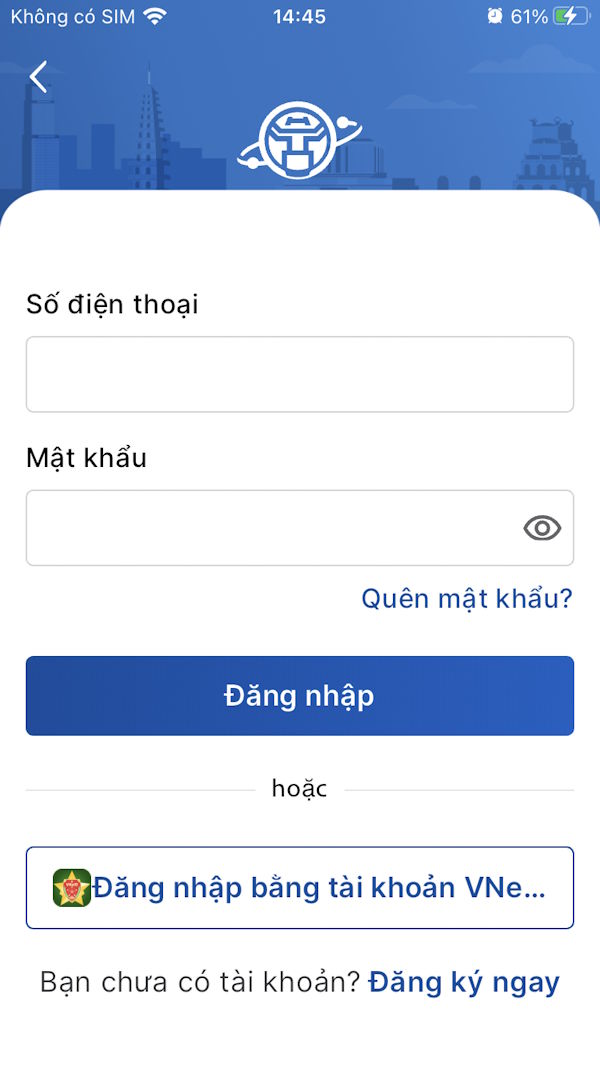The height and width of the screenshot is (1067, 600).
Task: Select Đăng ký ngay to register
Action: [x=463, y=983]
